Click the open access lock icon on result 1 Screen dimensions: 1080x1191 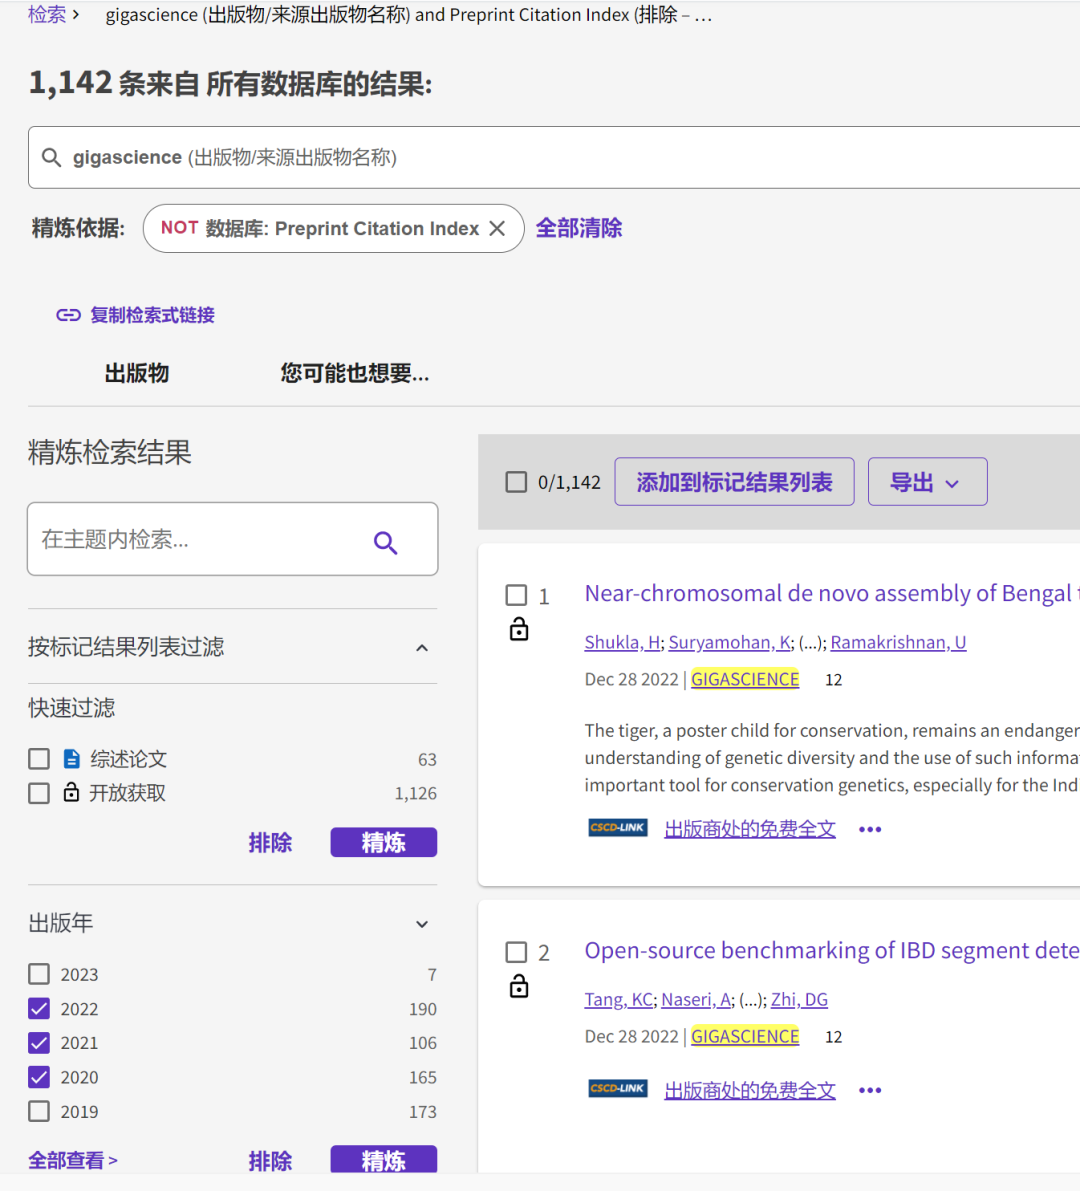[x=519, y=630]
